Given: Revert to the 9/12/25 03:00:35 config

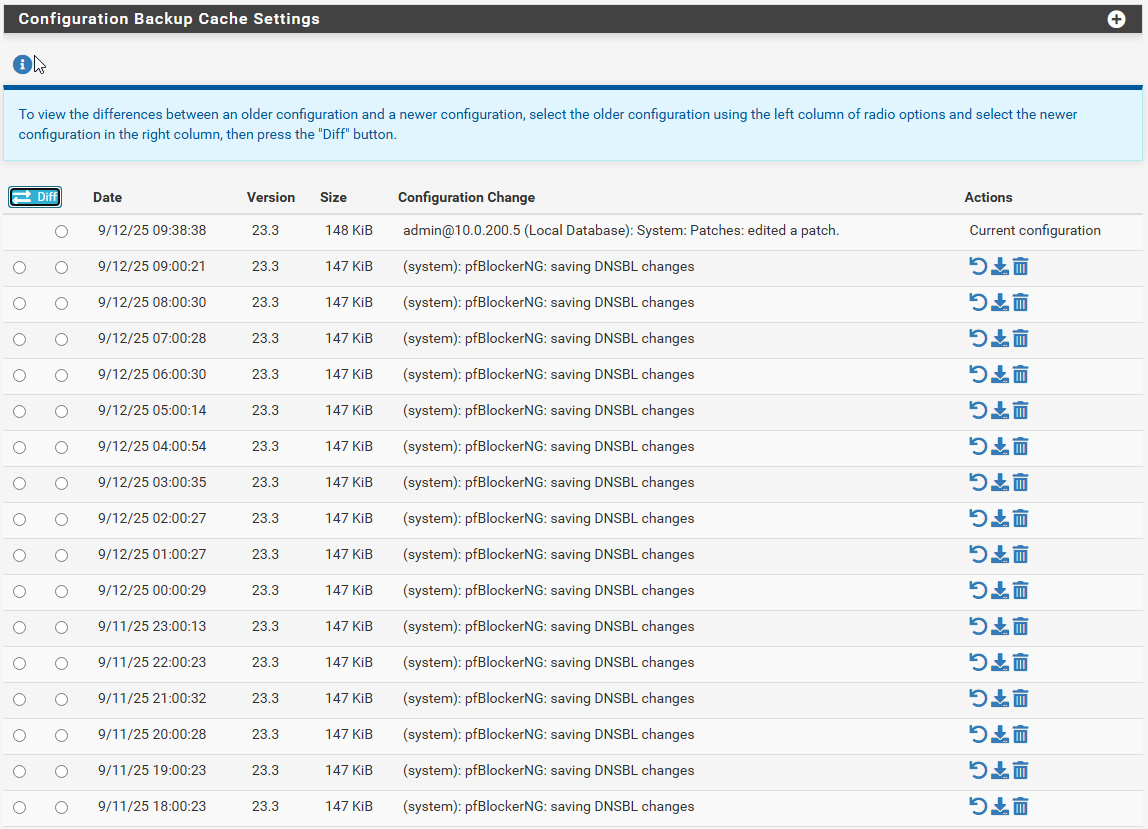Looking at the screenshot, I should click(978, 483).
